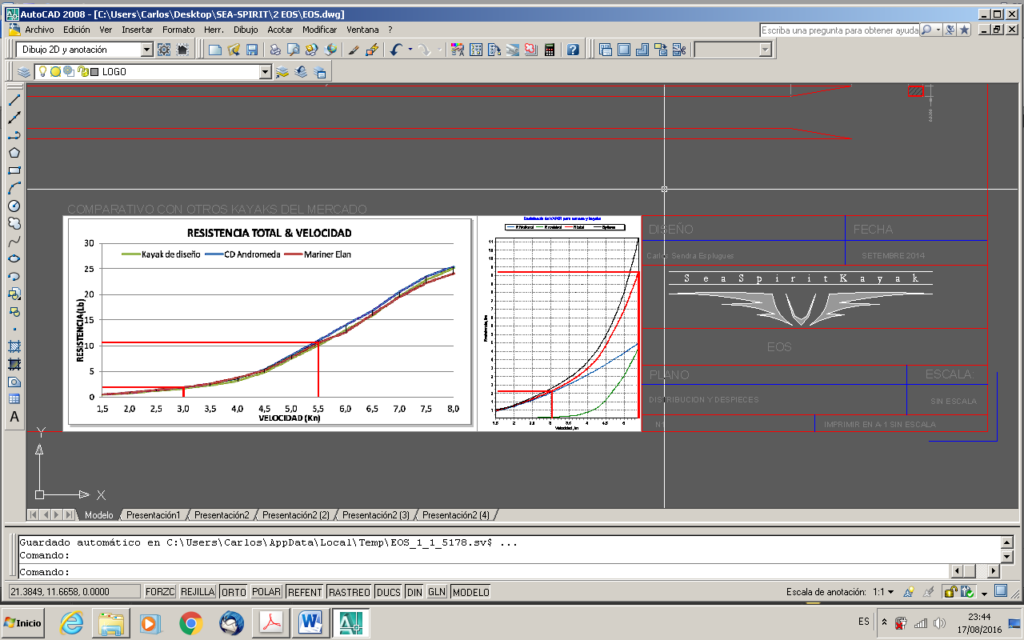Image resolution: width=1024 pixels, height=640 pixels.
Task: Switch to the Presentación1 layout tab
Action: [x=153, y=515]
